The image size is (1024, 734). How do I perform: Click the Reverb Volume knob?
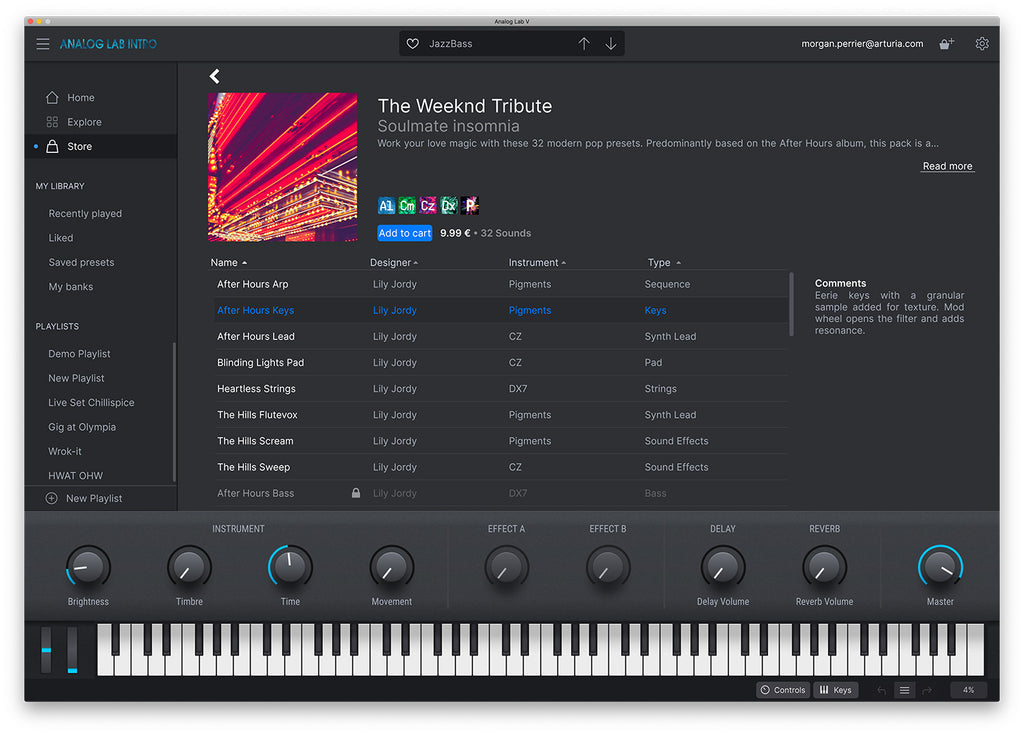(824, 567)
